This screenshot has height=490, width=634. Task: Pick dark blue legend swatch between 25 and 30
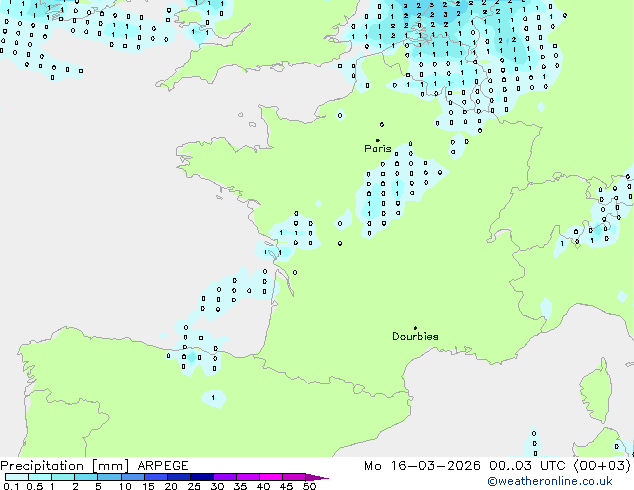coord(202,477)
